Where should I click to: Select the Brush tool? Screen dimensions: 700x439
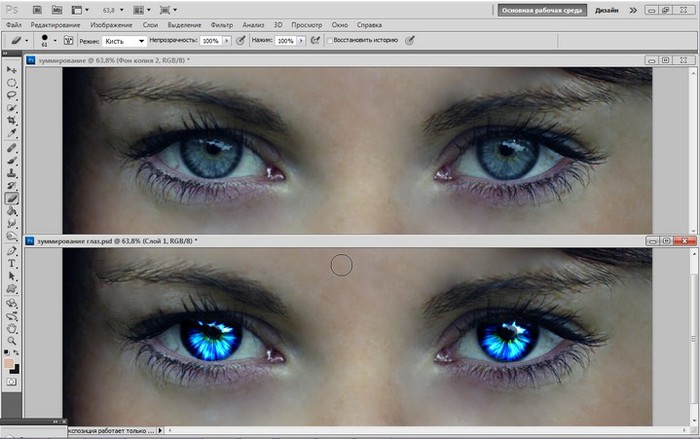[12, 160]
